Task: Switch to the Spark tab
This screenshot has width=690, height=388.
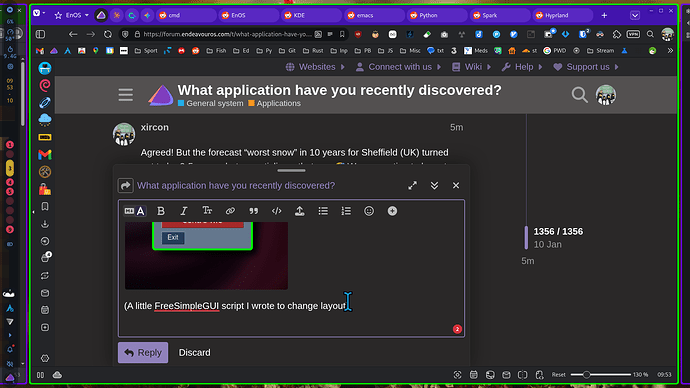Action: pos(499,15)
